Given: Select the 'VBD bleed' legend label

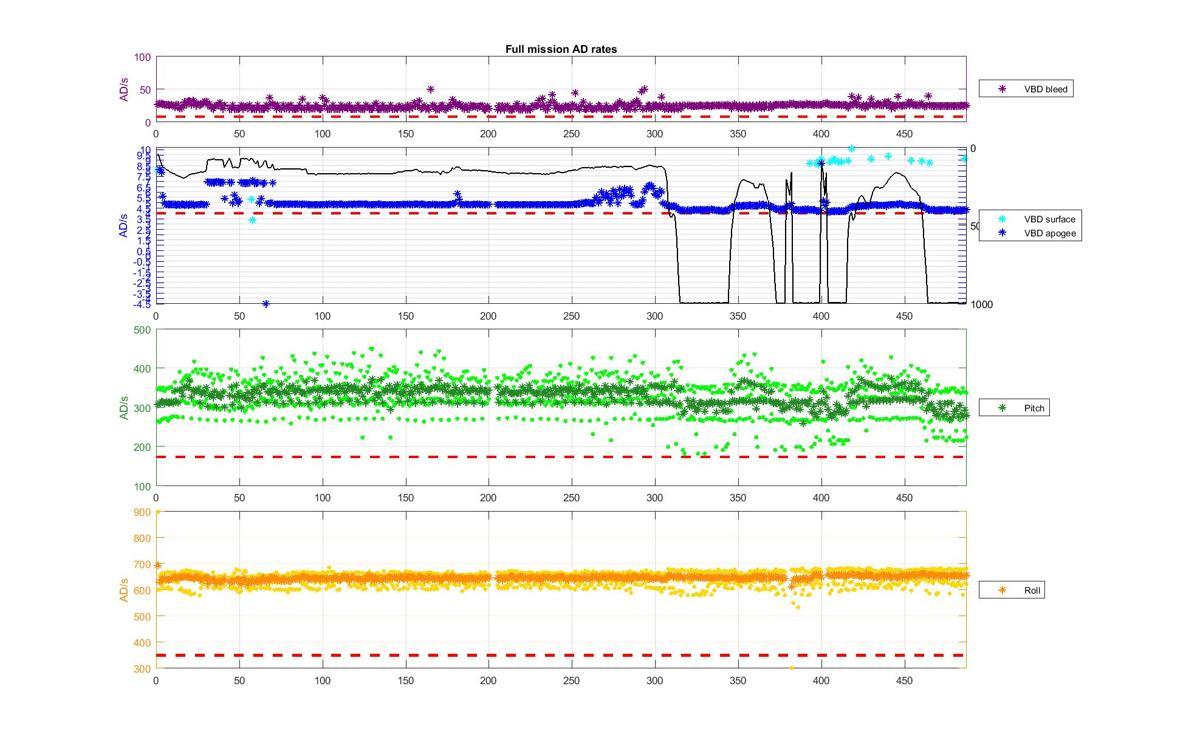Looking at the screenshot, I should 1045,89.
